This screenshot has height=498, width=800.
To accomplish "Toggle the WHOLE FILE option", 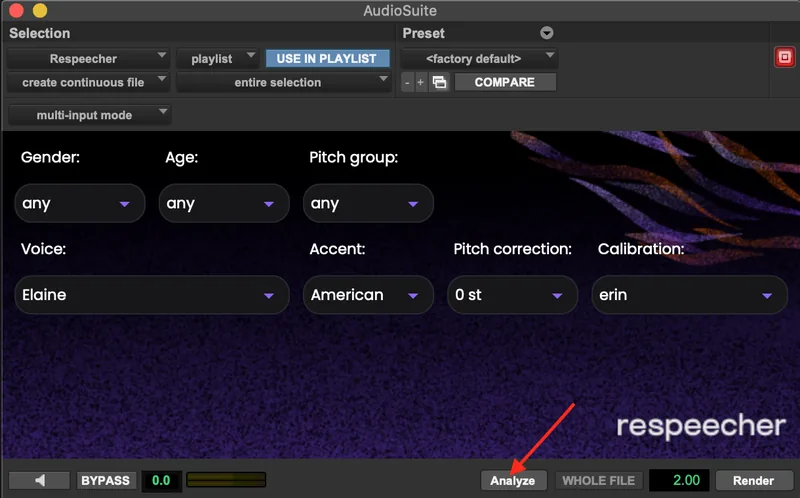I will 598,480.
